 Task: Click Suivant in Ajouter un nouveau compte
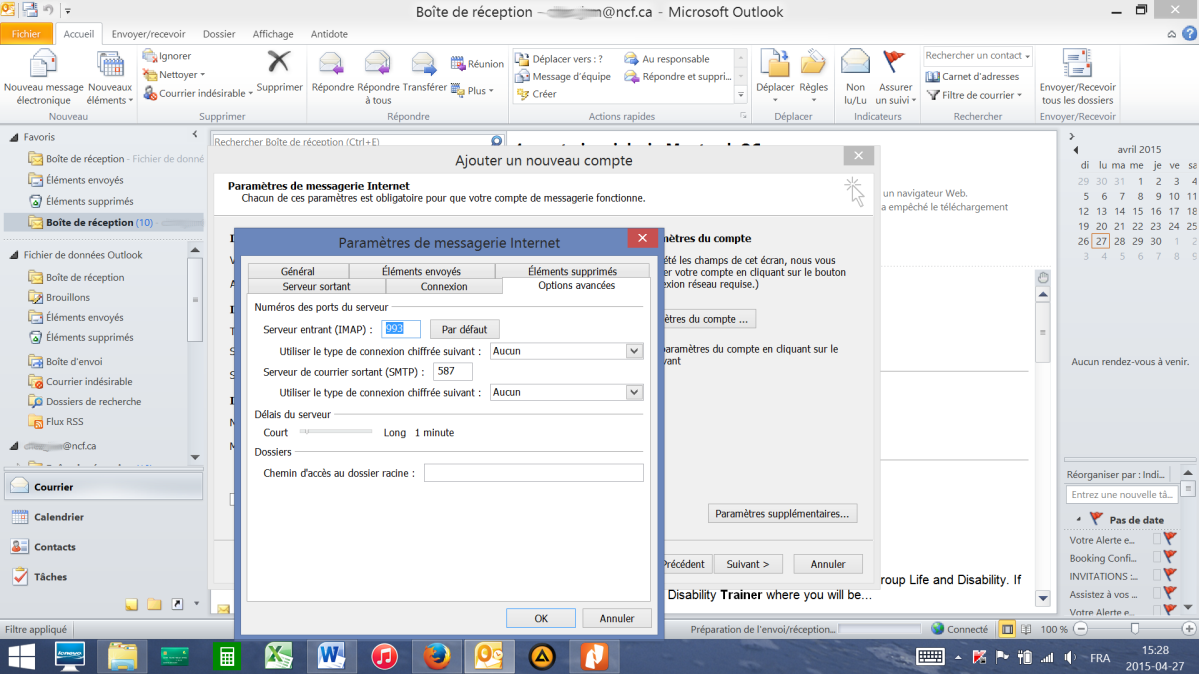click(x=747, y=564)
